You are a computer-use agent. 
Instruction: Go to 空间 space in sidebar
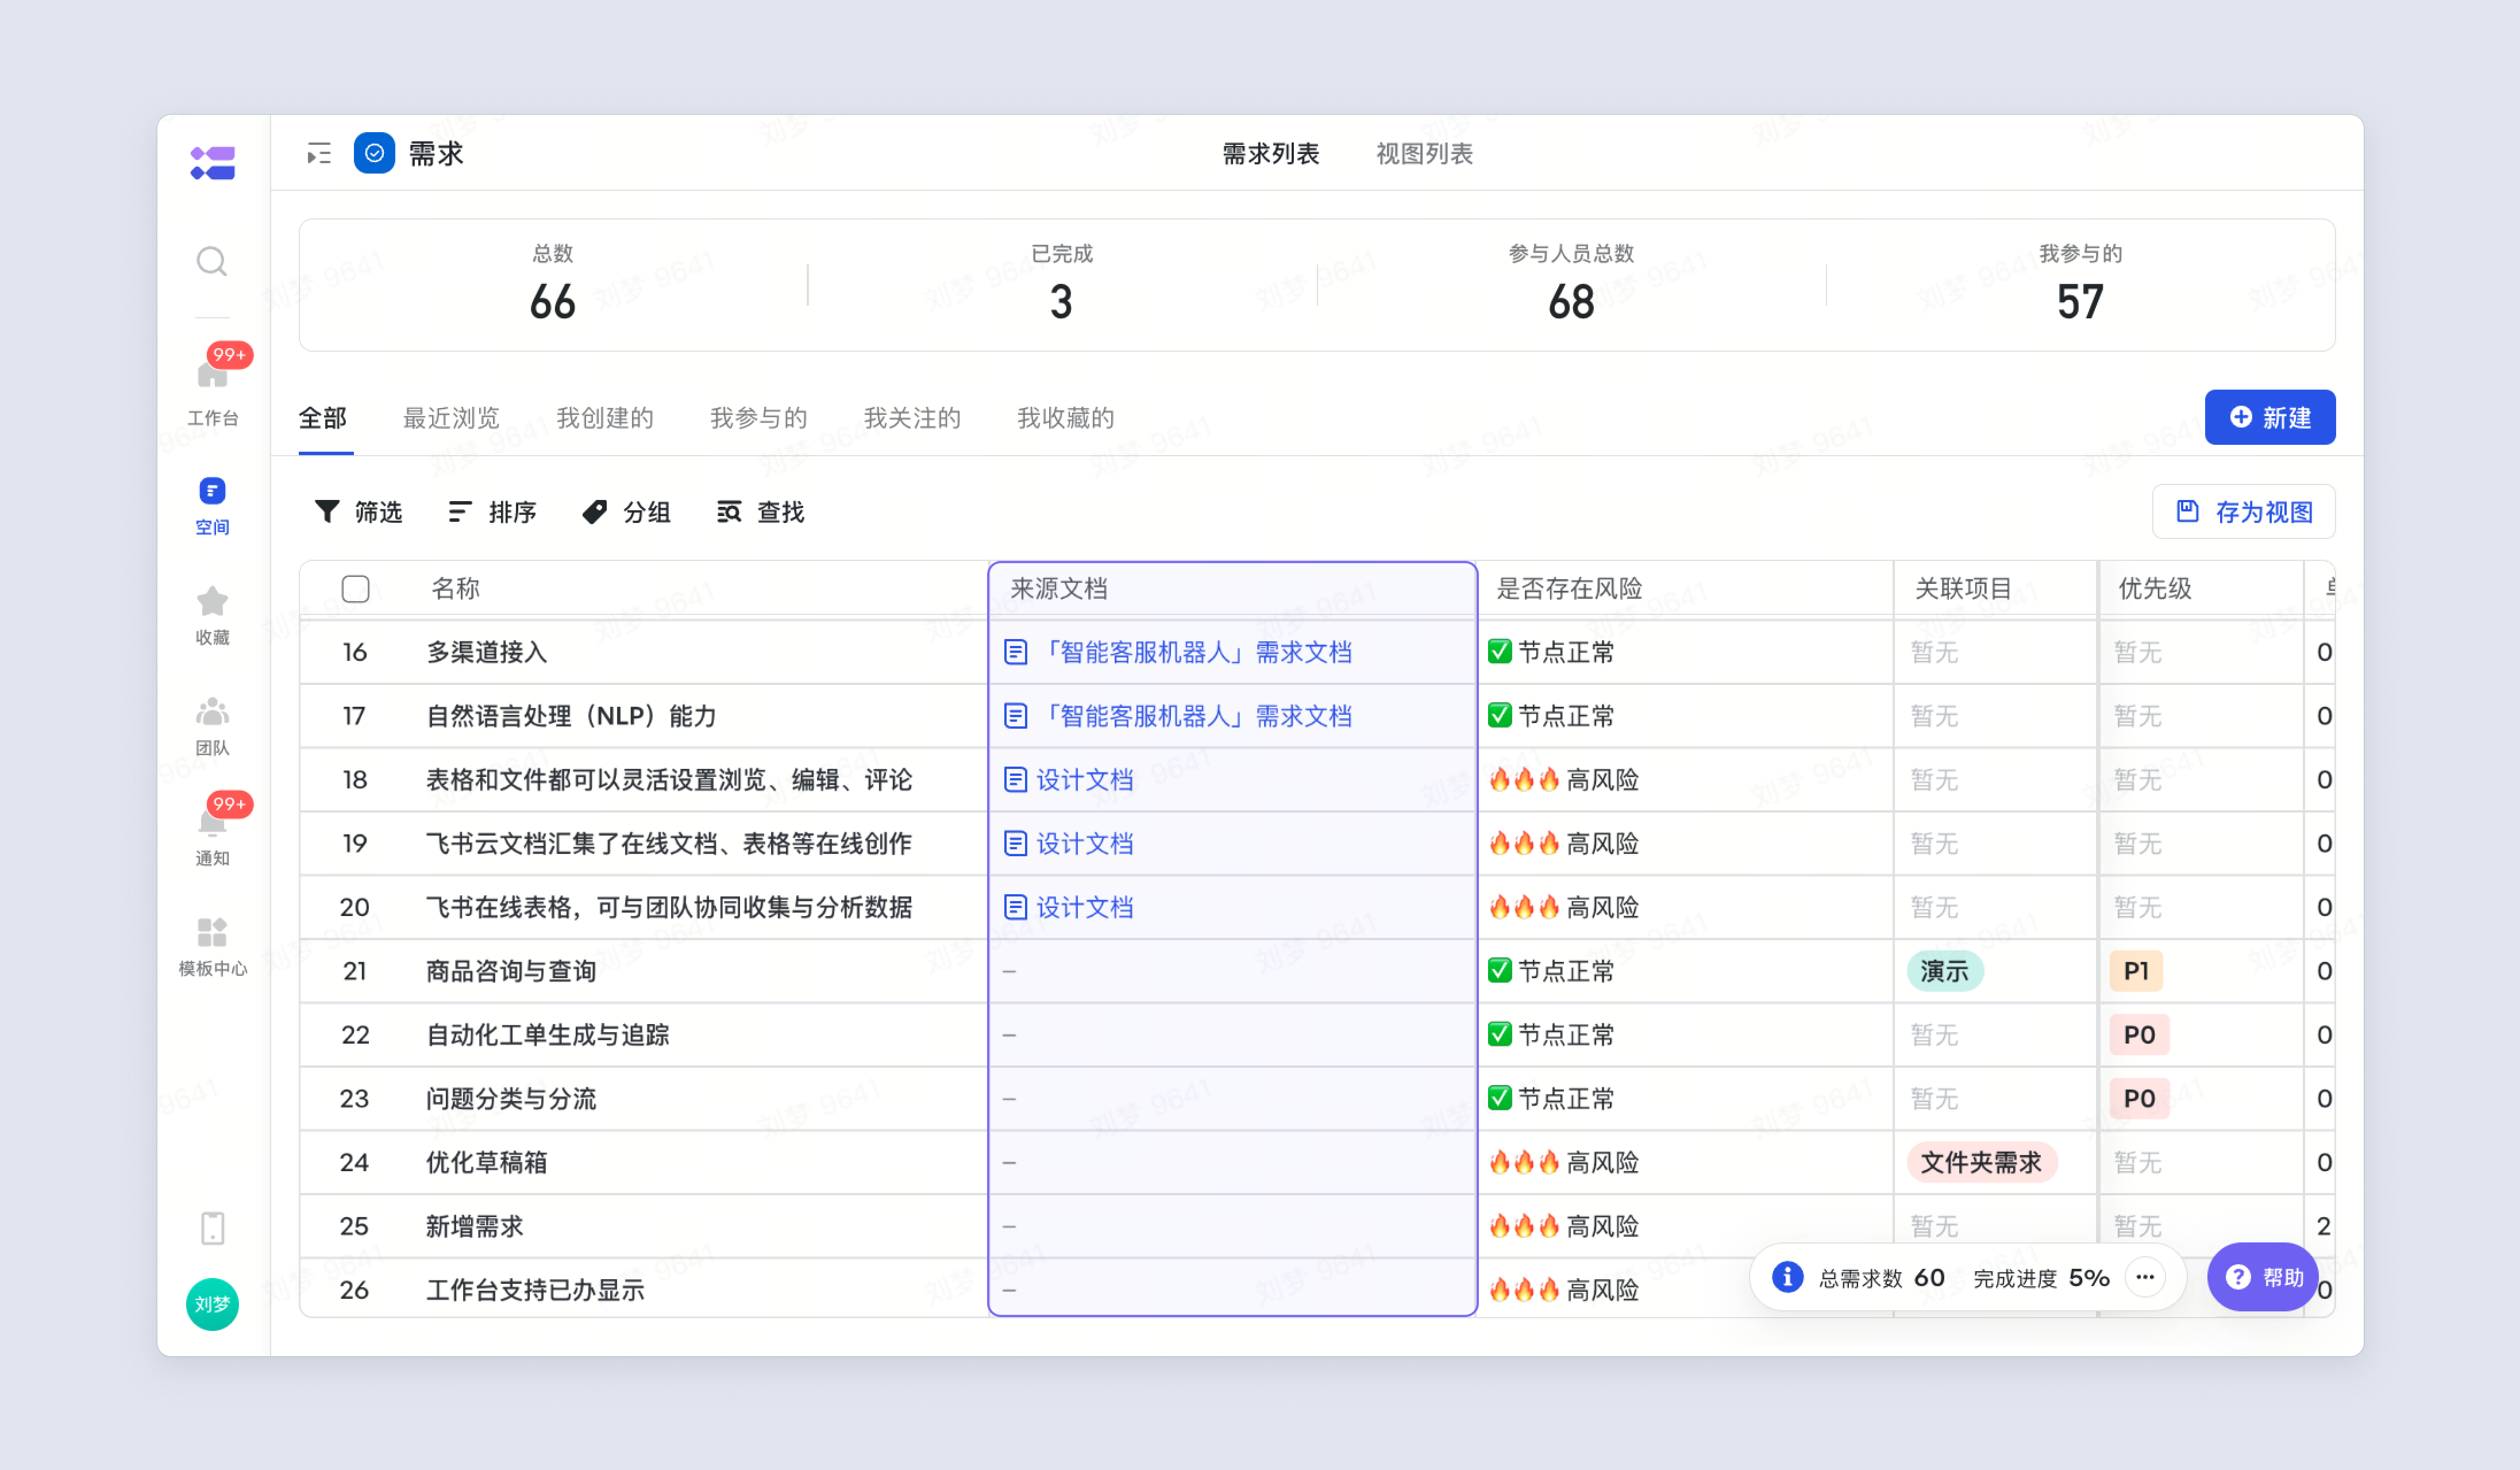point(212,505)
